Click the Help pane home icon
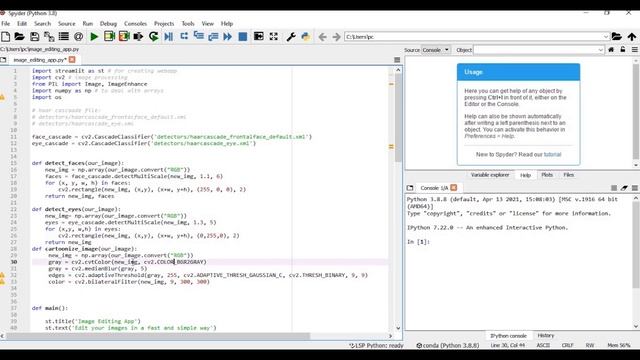This screenshot has height=360, width=640. tap(611, 49)
